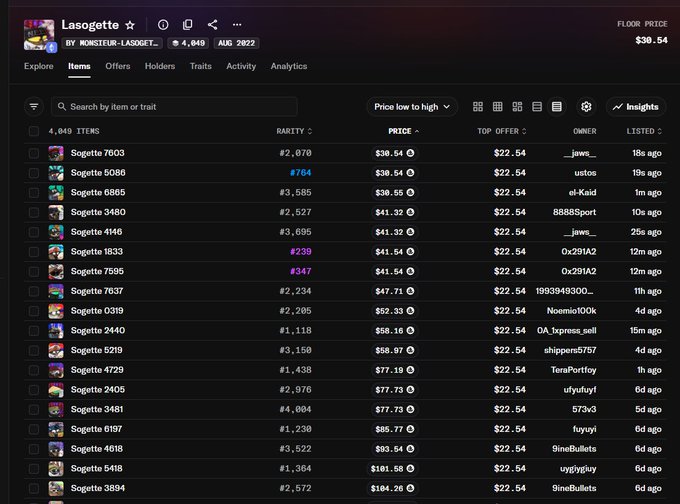Copy collection address icon

pyautogui.click(x=187, y=25)
